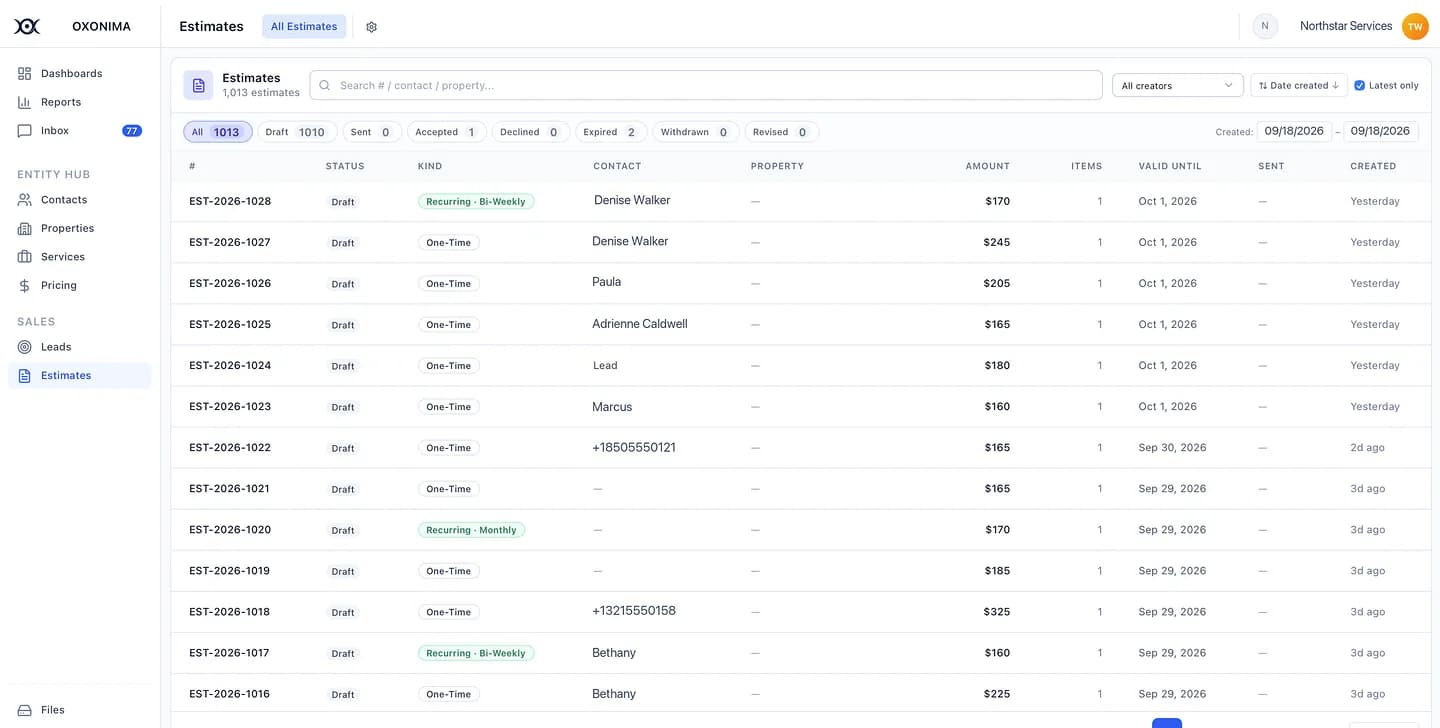Screen dimensions: 1440x728
Task: Click contact Adrienne Caldwell
Action: click(640, 324)
